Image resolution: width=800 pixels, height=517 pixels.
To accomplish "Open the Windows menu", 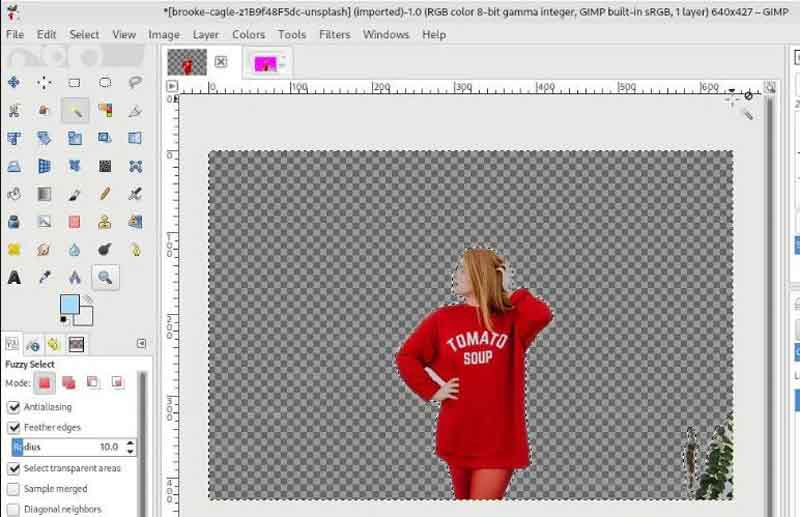I will point(386,34).
